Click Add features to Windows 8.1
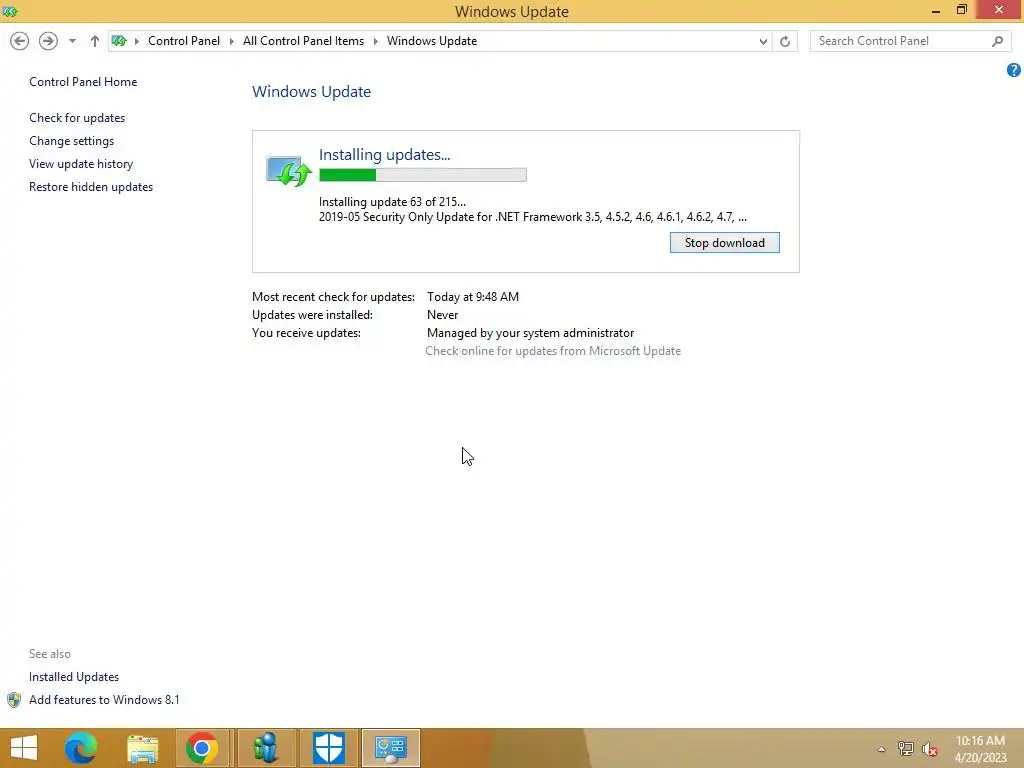The image size is (1024, 768). [104, 699]
